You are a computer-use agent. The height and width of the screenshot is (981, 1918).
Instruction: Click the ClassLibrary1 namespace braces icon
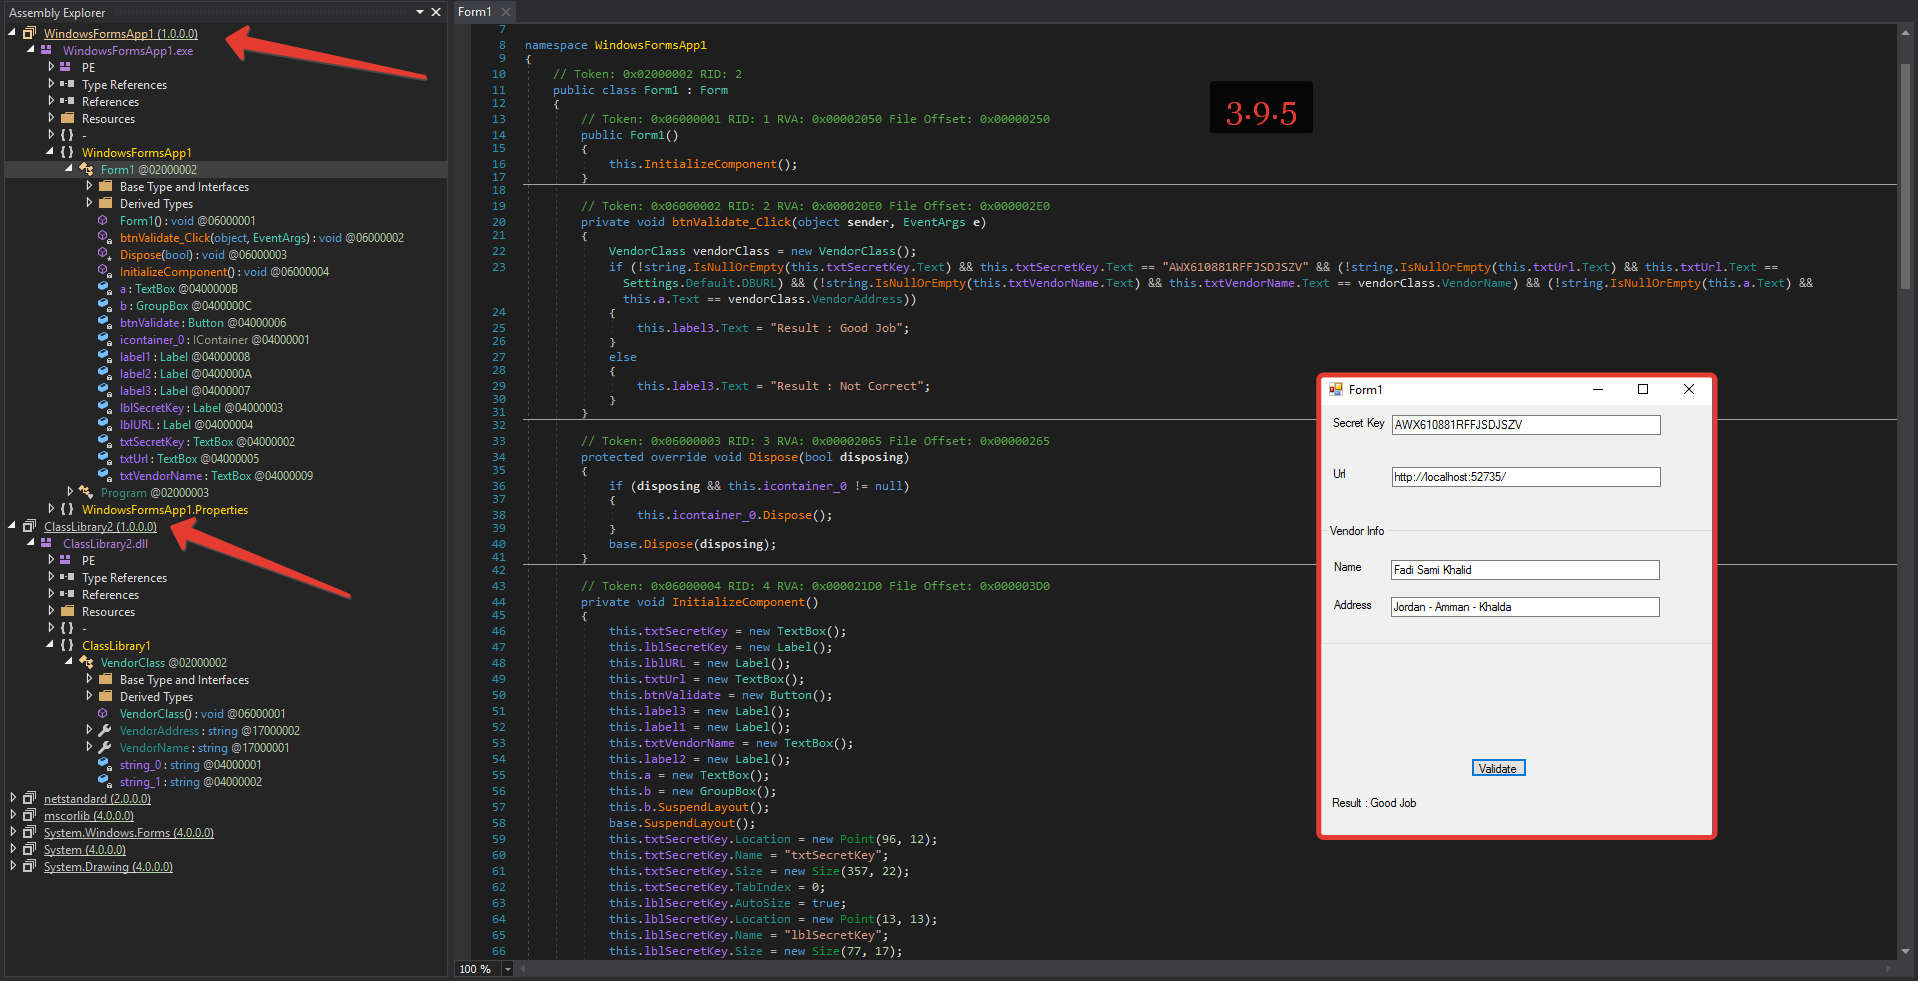[67, 646]
